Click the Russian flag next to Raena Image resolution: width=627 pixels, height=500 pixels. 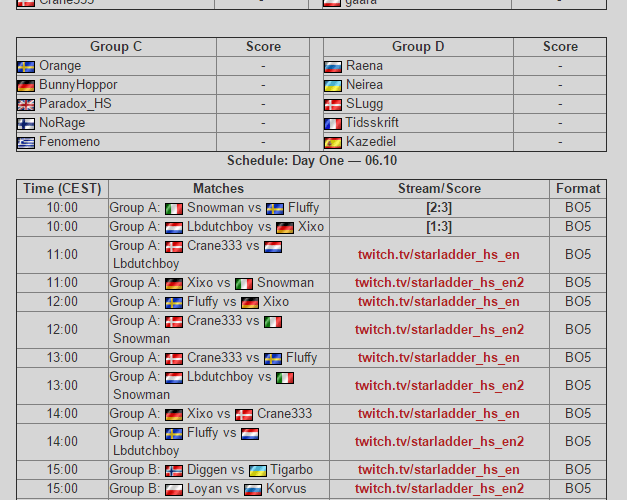pos(333,66)
